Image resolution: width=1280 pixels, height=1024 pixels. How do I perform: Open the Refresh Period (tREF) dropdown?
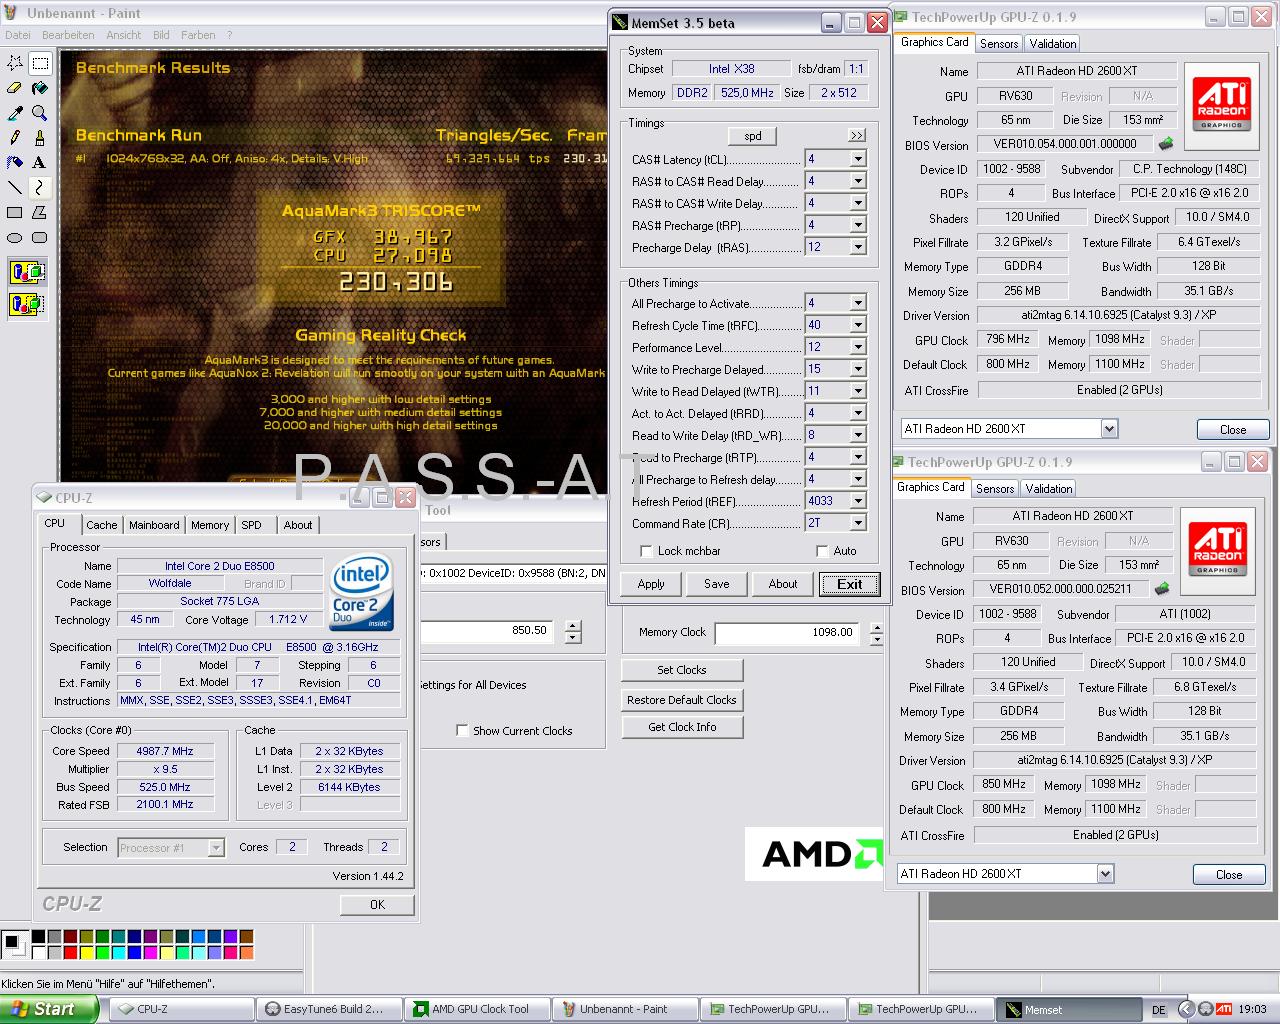(x=857, y=501)
